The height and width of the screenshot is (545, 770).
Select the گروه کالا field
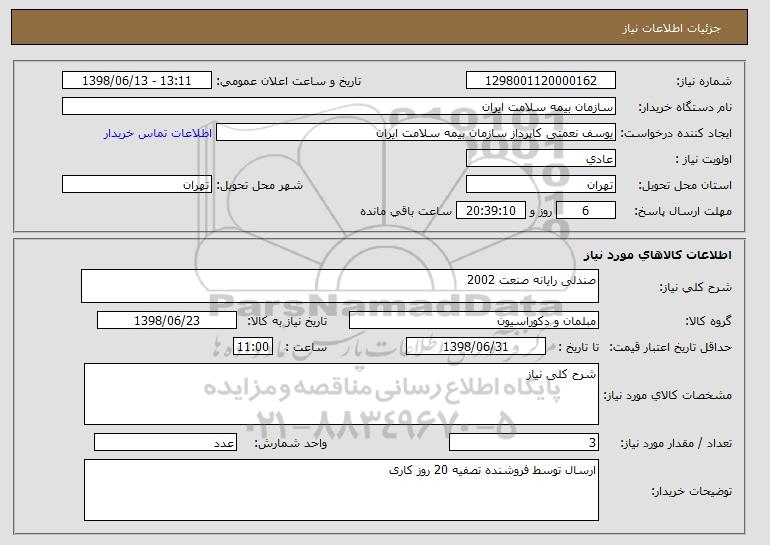click(x=474, y=321)
